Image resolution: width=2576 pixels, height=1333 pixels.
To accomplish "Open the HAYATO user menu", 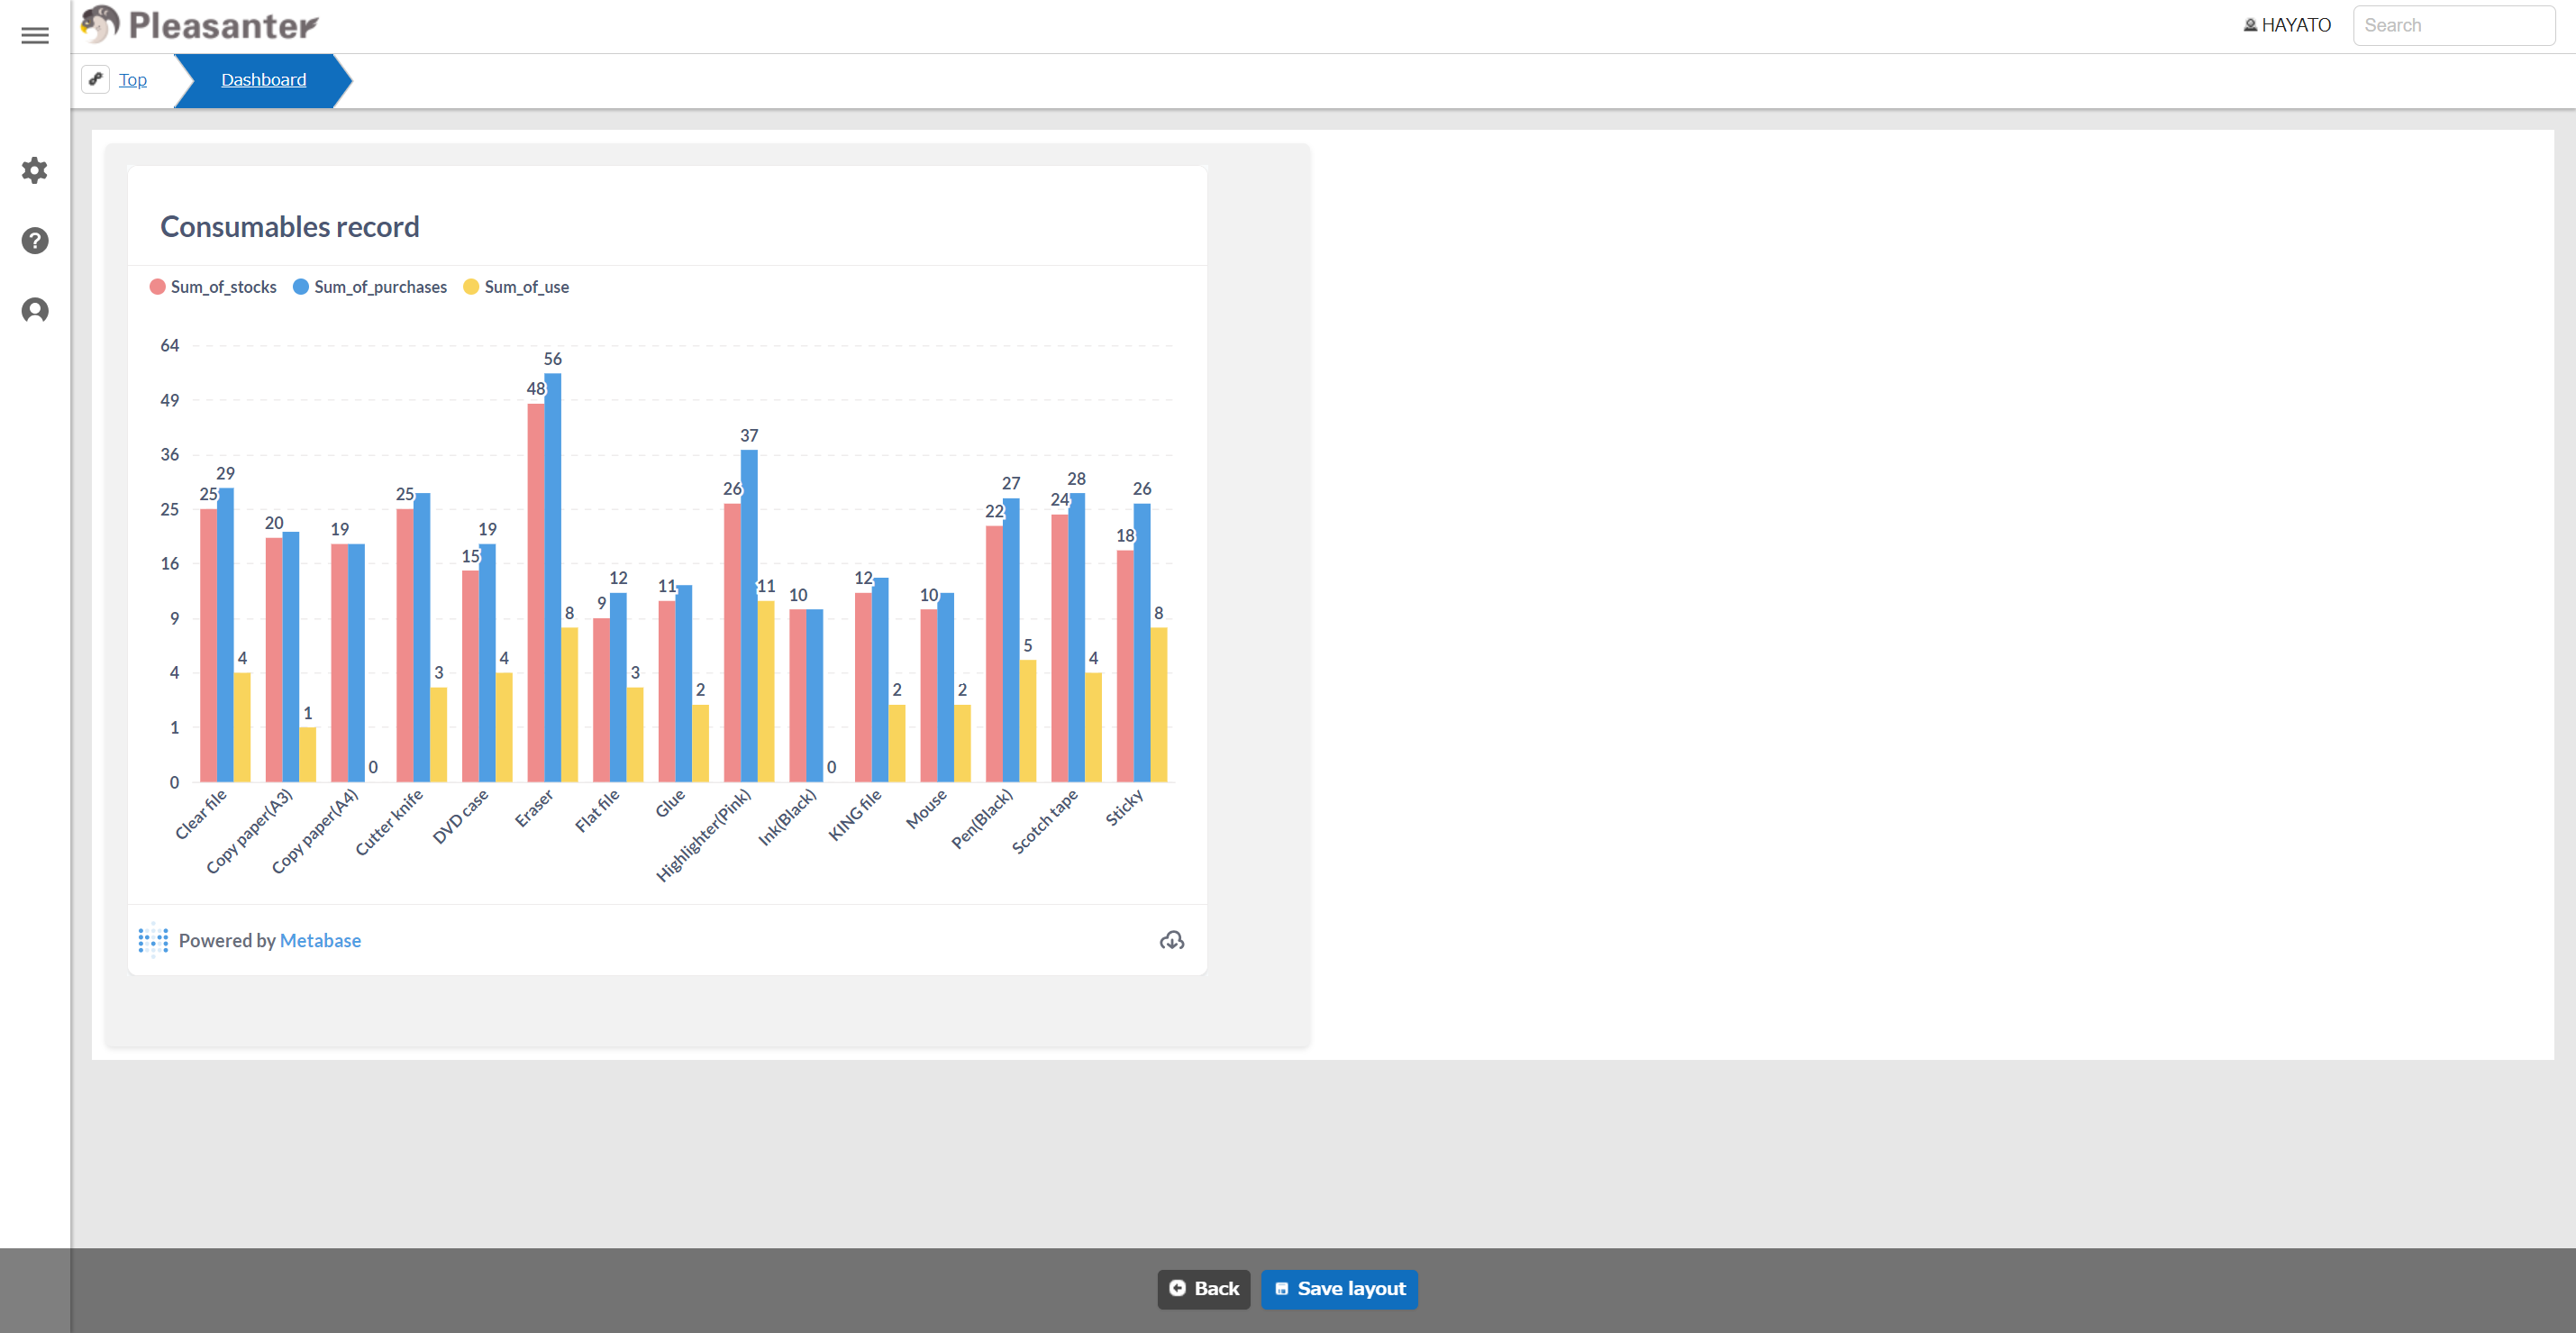I will coord(2287,25).
